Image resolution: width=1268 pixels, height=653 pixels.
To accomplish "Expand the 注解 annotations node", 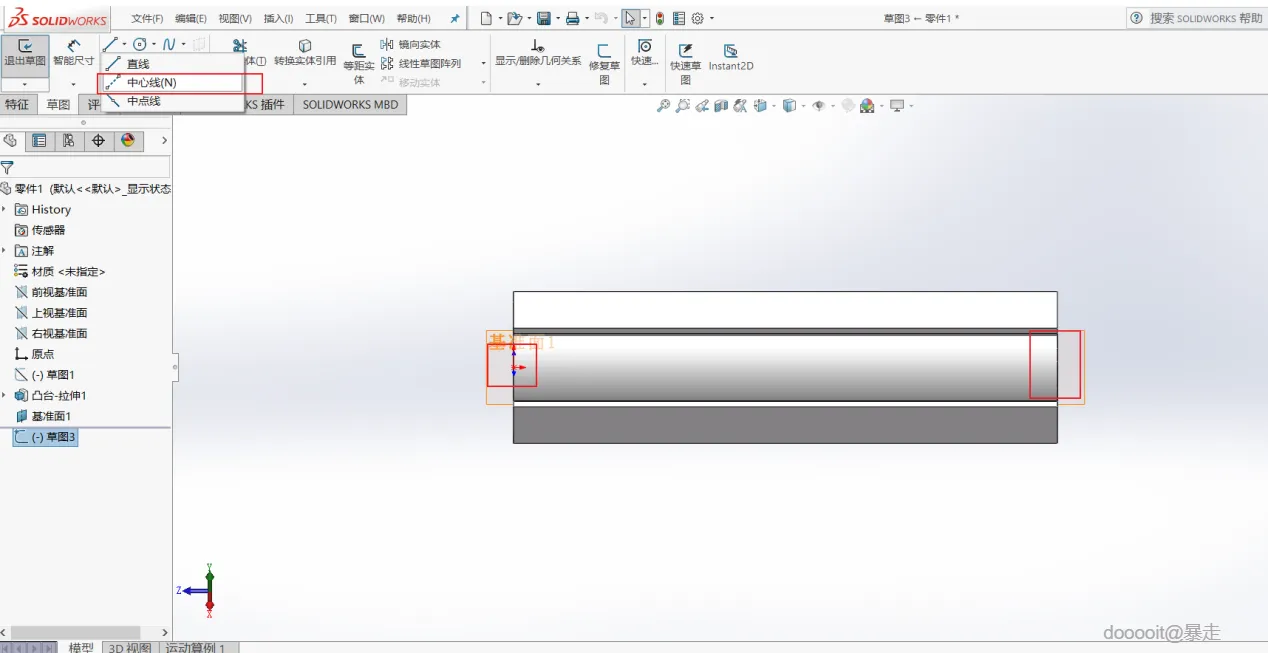I will pos(5,250).
